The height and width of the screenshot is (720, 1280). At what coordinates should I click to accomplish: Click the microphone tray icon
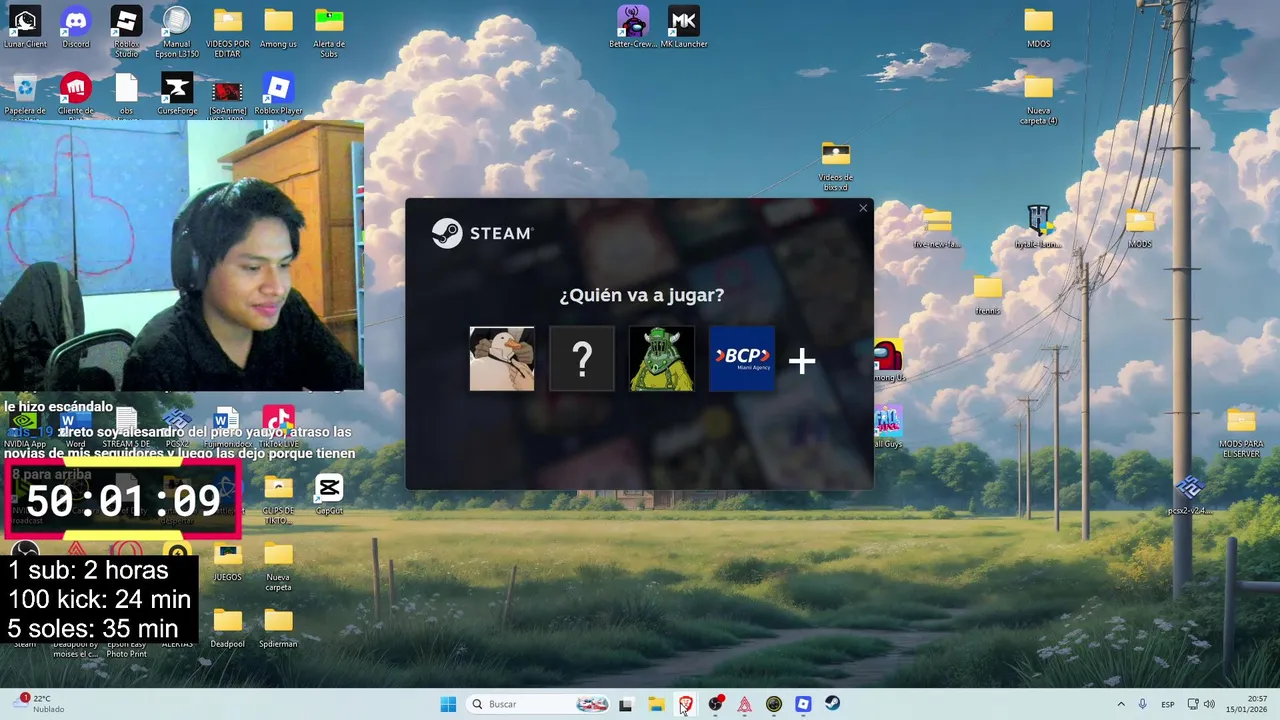point(1143,704)
